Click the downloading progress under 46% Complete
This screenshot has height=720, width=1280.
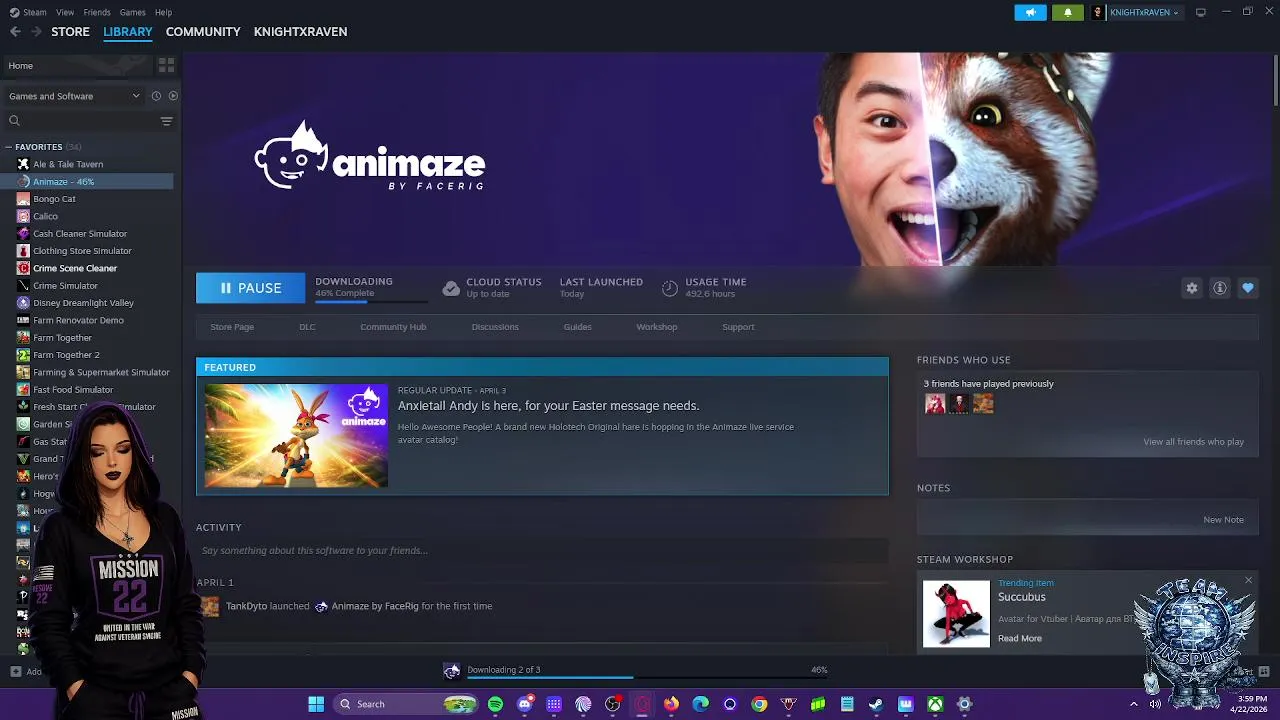371,302
